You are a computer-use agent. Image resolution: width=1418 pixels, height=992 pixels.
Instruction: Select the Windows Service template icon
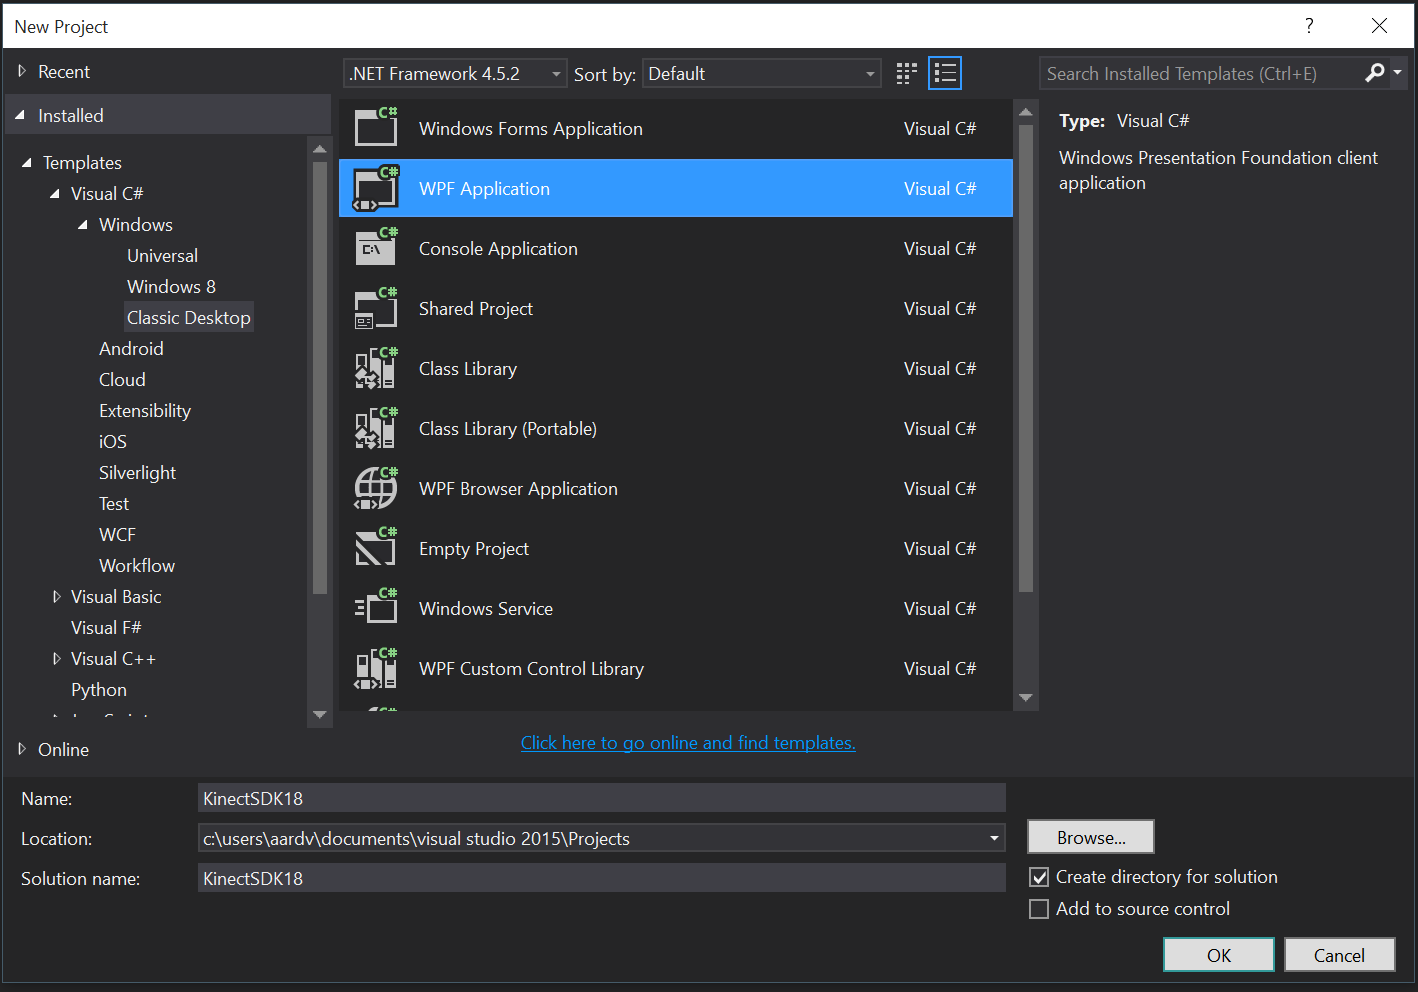pyautogui.click(x=375, y=608)
